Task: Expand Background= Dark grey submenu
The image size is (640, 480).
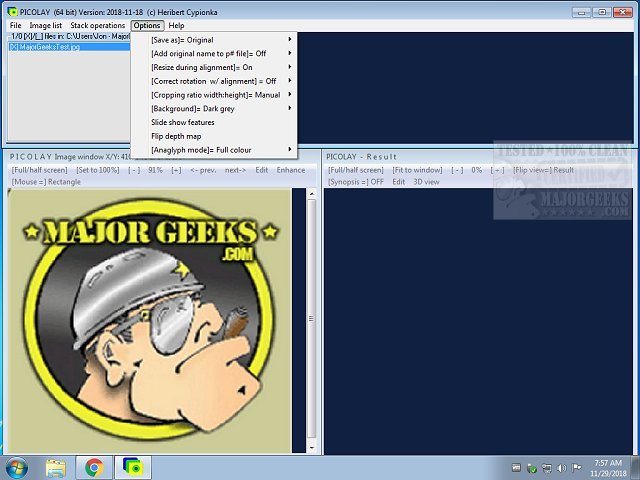Action: pyautogui.click(x=214, y=109)
